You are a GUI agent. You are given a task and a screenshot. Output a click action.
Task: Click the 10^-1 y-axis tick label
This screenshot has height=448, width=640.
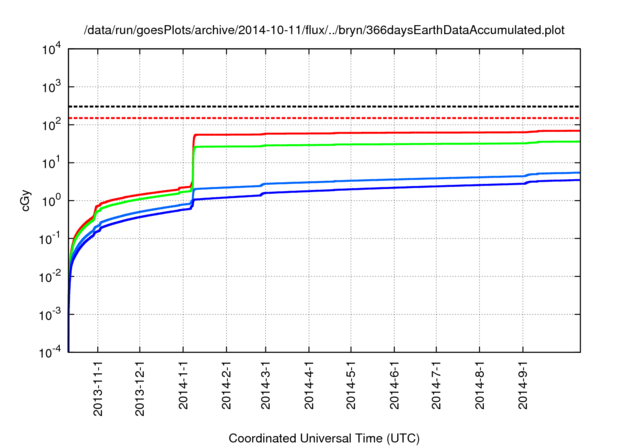[50, 239]
